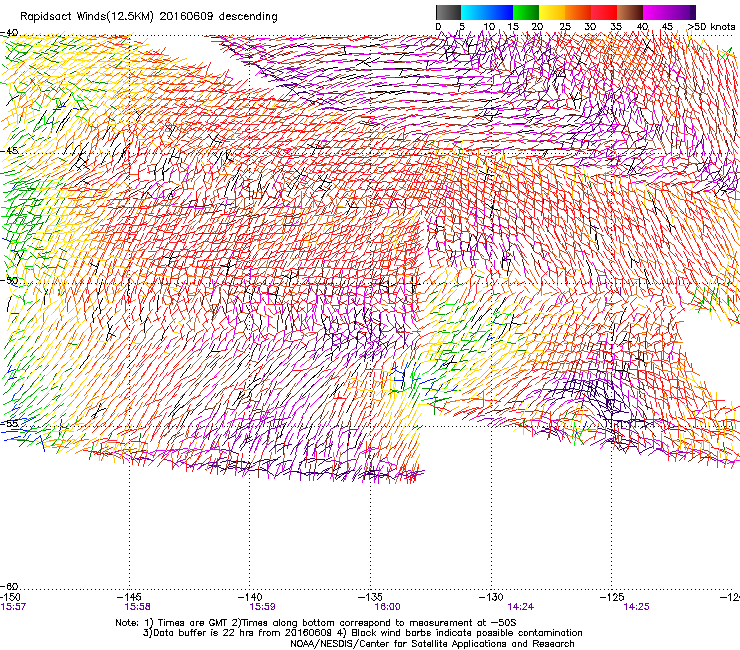The width and height of the screenshot is (740, 650).
Task: Click the magenta-purple 40–50 knots legend swatch
Action: click(666, 12)
